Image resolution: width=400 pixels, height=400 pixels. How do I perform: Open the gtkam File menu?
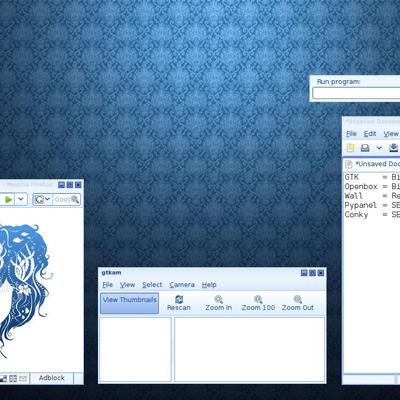coord(108,285)
